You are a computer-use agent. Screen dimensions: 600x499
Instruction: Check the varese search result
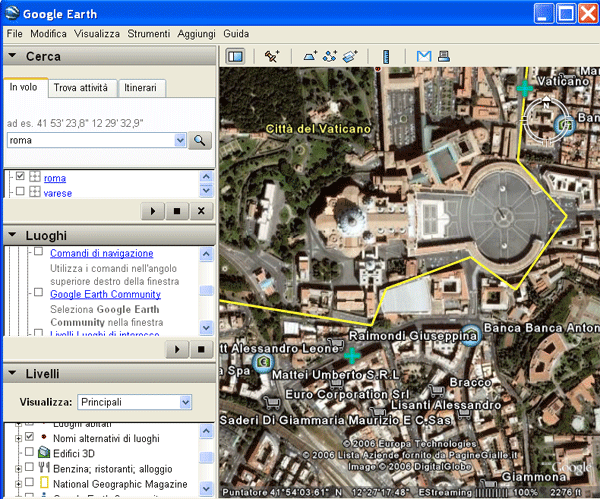pos(20,191)
